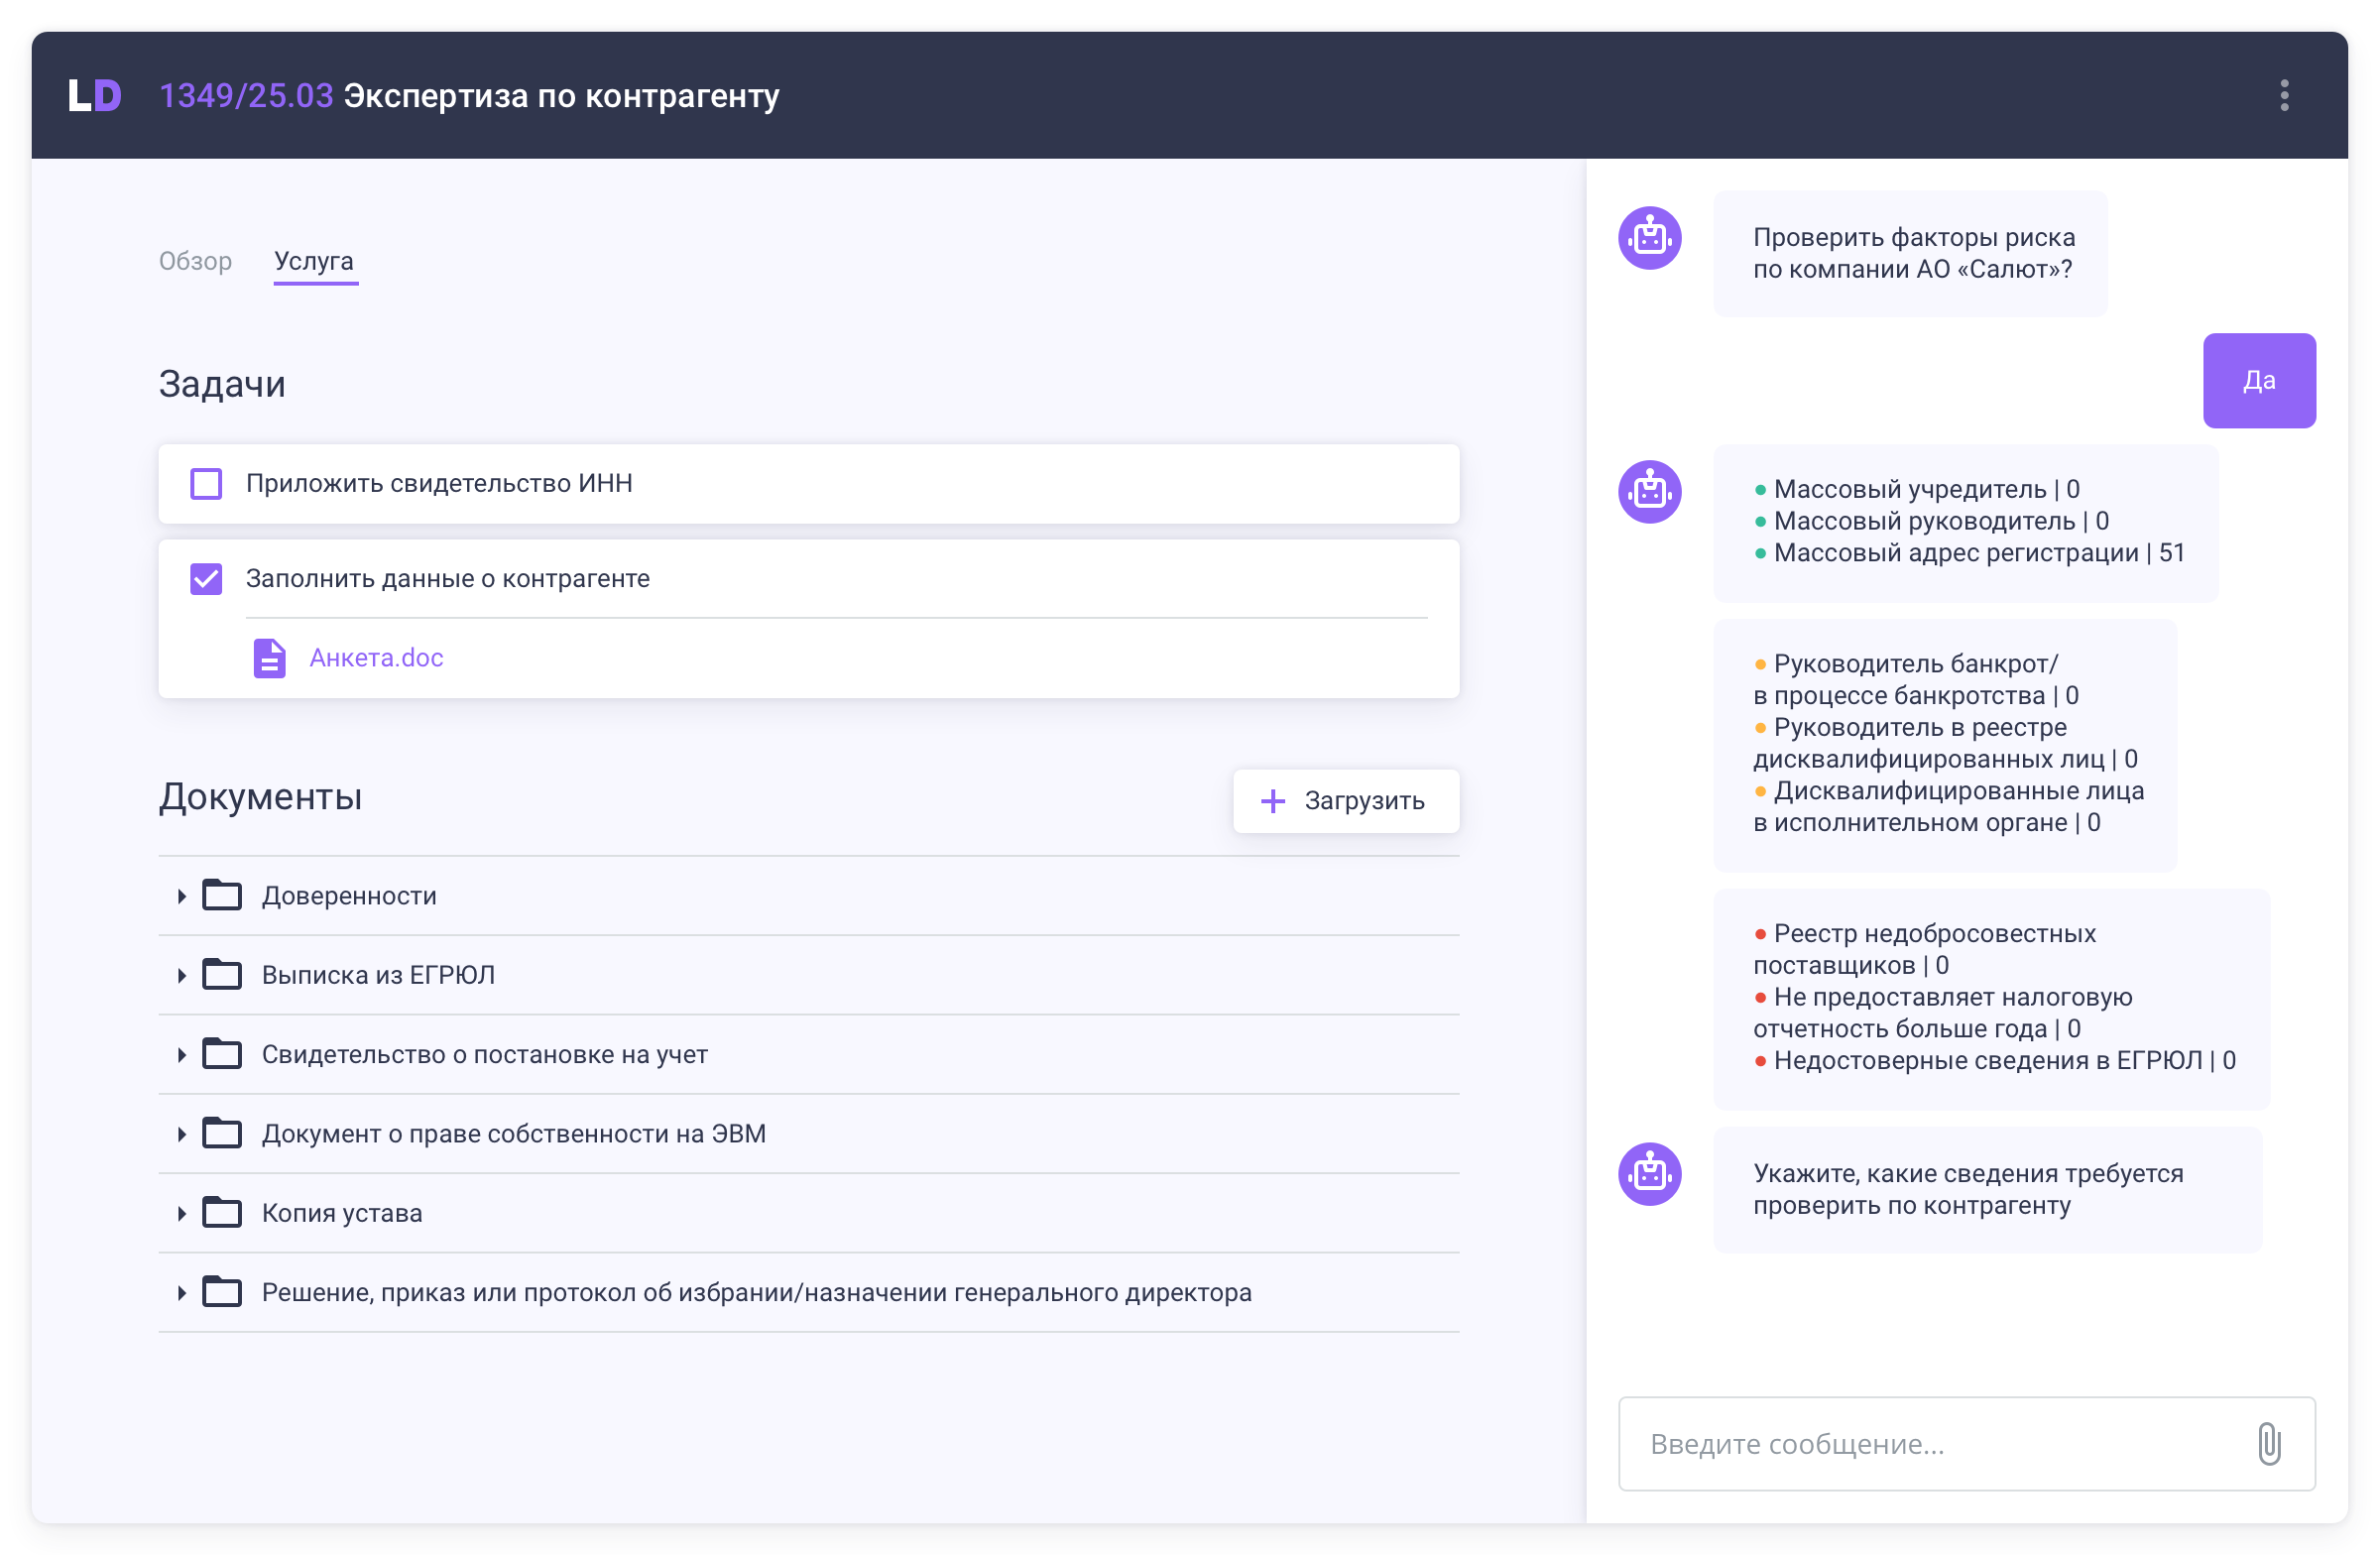This screenshot has height=1555, width=2380.
Task: Expand Свидетельство о постановке на учет arrow
Action: tap(181, 1054)
